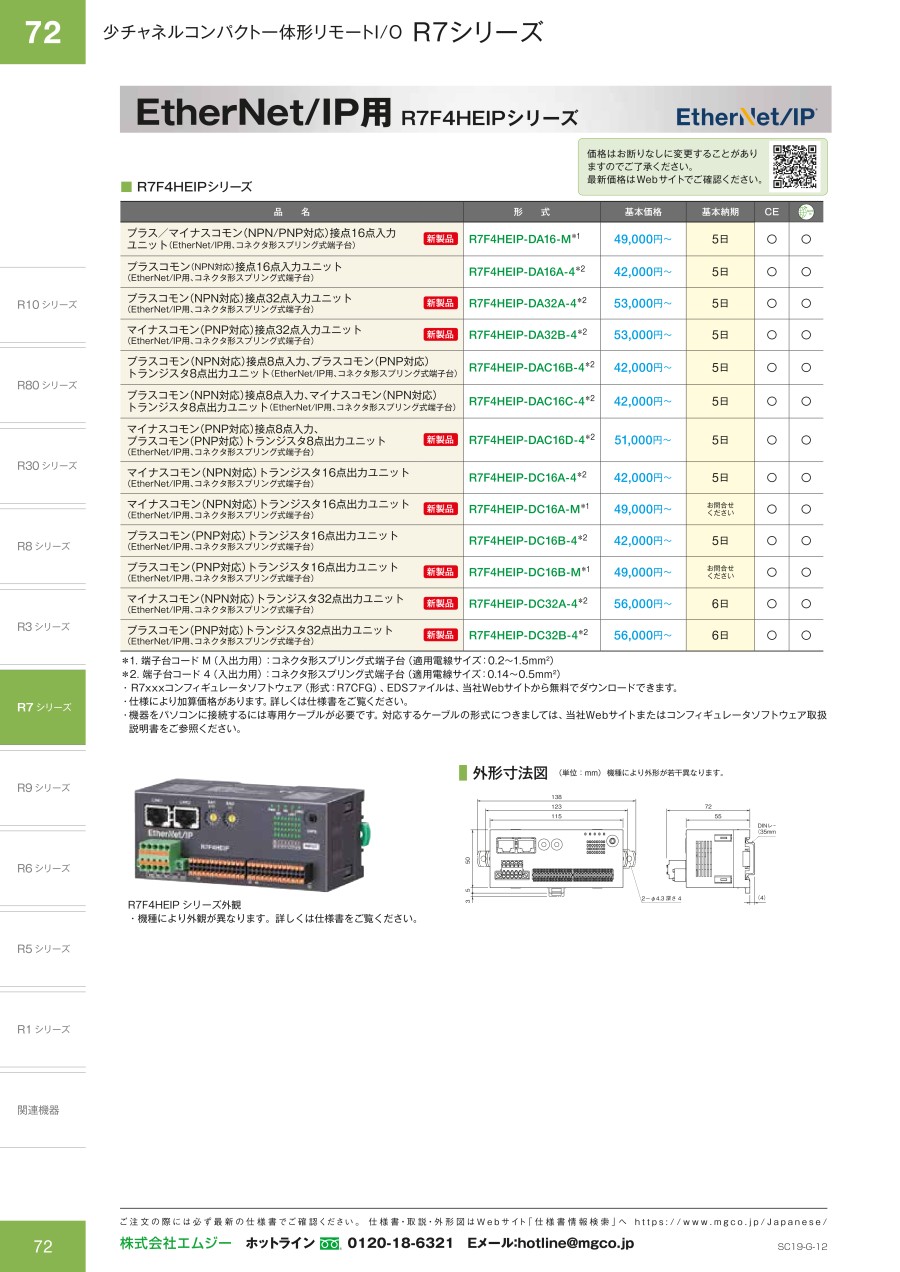Click the green RoHS icon in table header
This screenshot has height=1272, width=900.
(805, 212)
